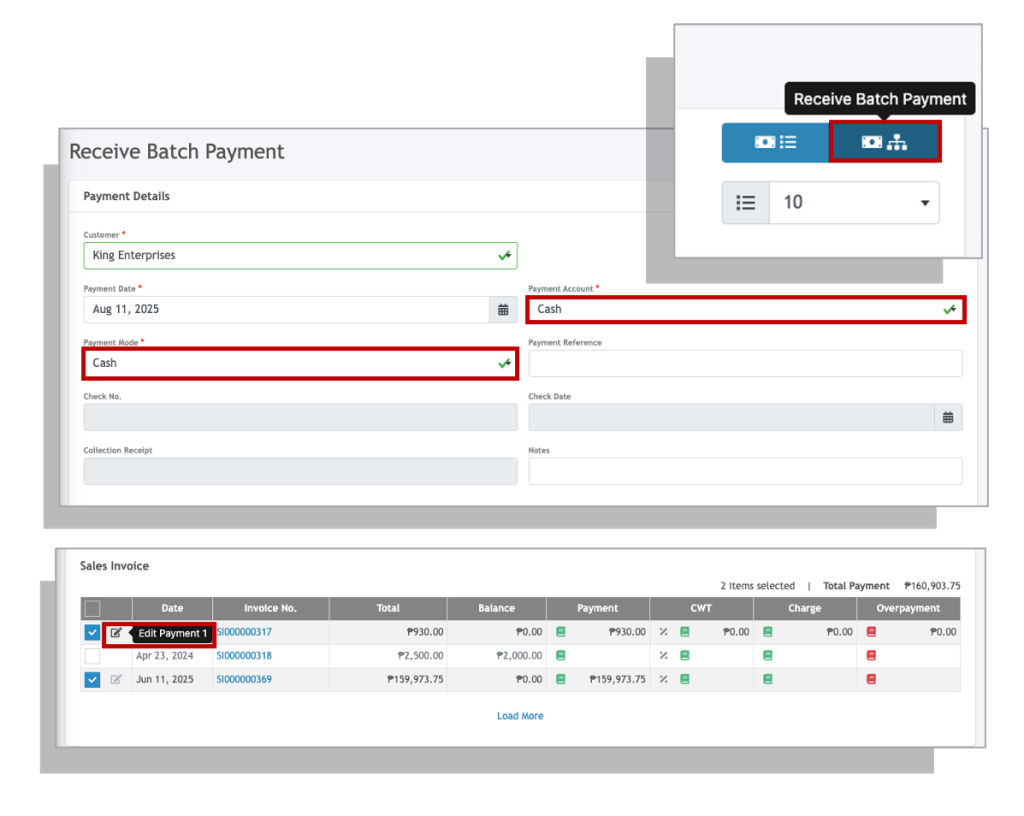Click the Payment Date field Aug 11, 2025
The width and height of the screenshot is (1024, 816).
287,309
